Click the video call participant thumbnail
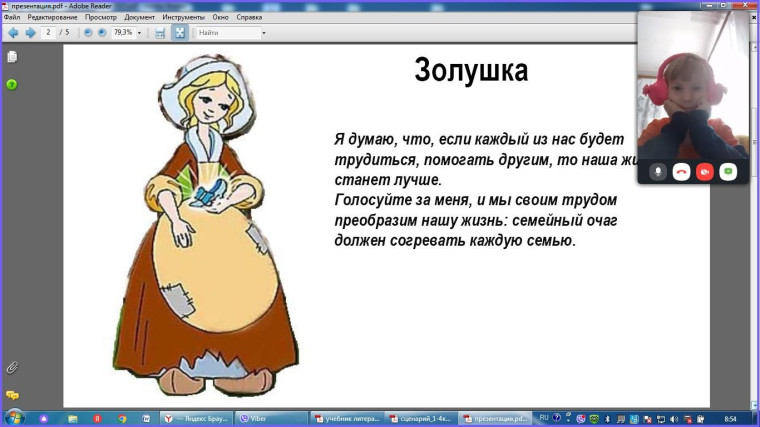The image size is (760, 427). coord(693,86)
